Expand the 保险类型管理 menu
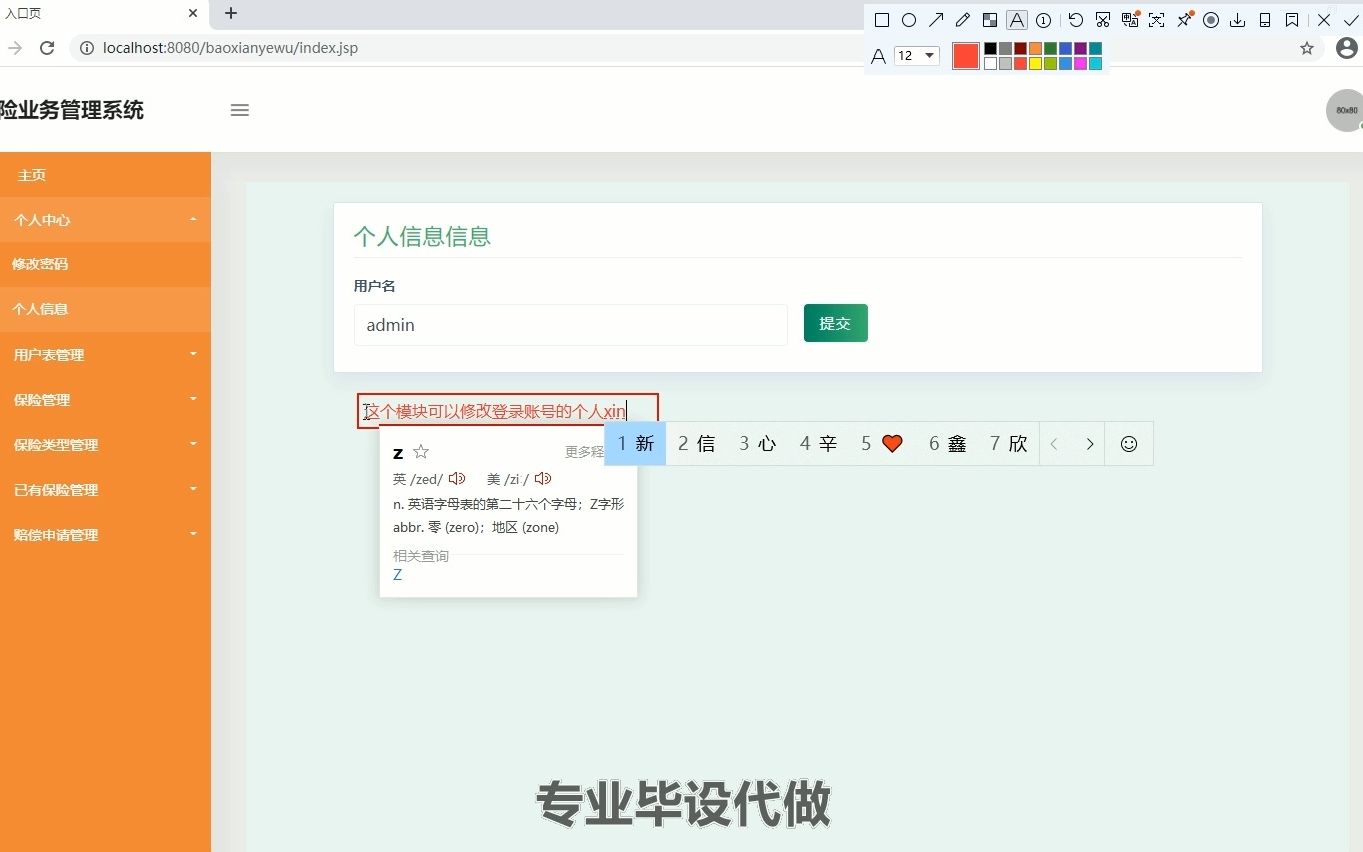The height and width of the screenshot is (852, 1363). click(105, 445)
